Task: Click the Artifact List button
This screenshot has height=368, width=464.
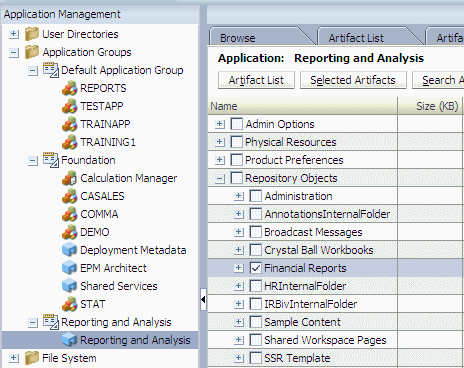Action: 256,80
